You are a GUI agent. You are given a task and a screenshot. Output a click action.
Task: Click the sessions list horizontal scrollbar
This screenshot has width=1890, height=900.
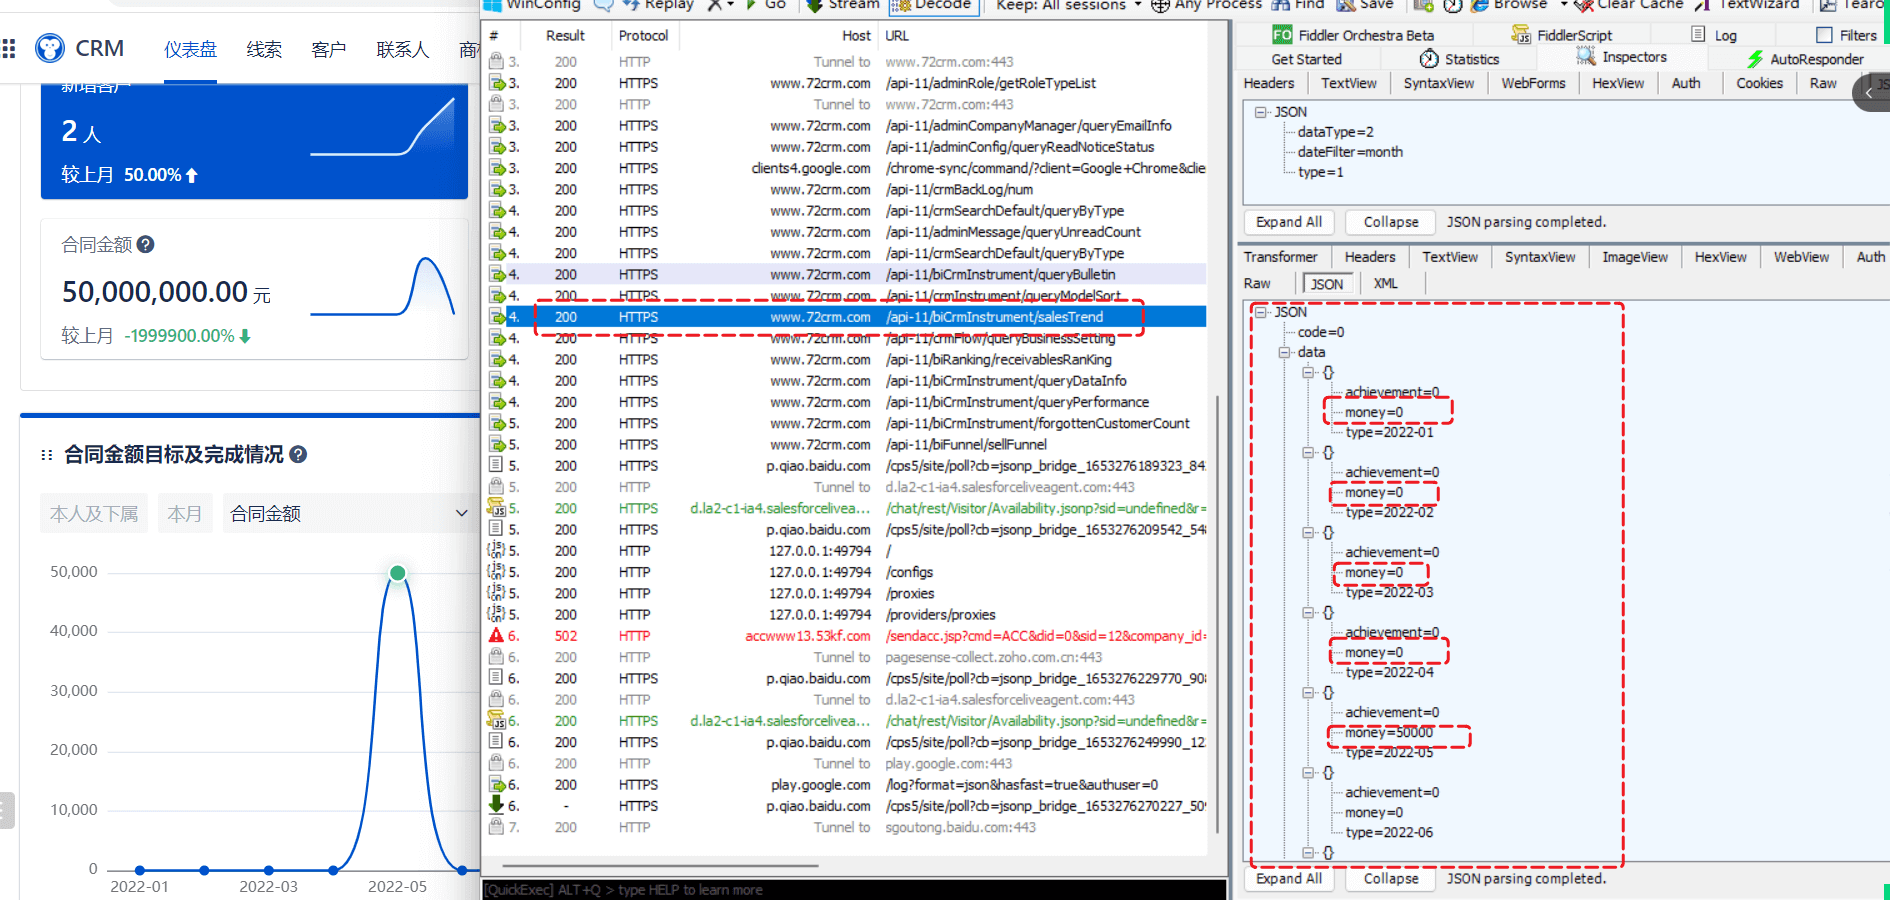[x=660, y=865]
